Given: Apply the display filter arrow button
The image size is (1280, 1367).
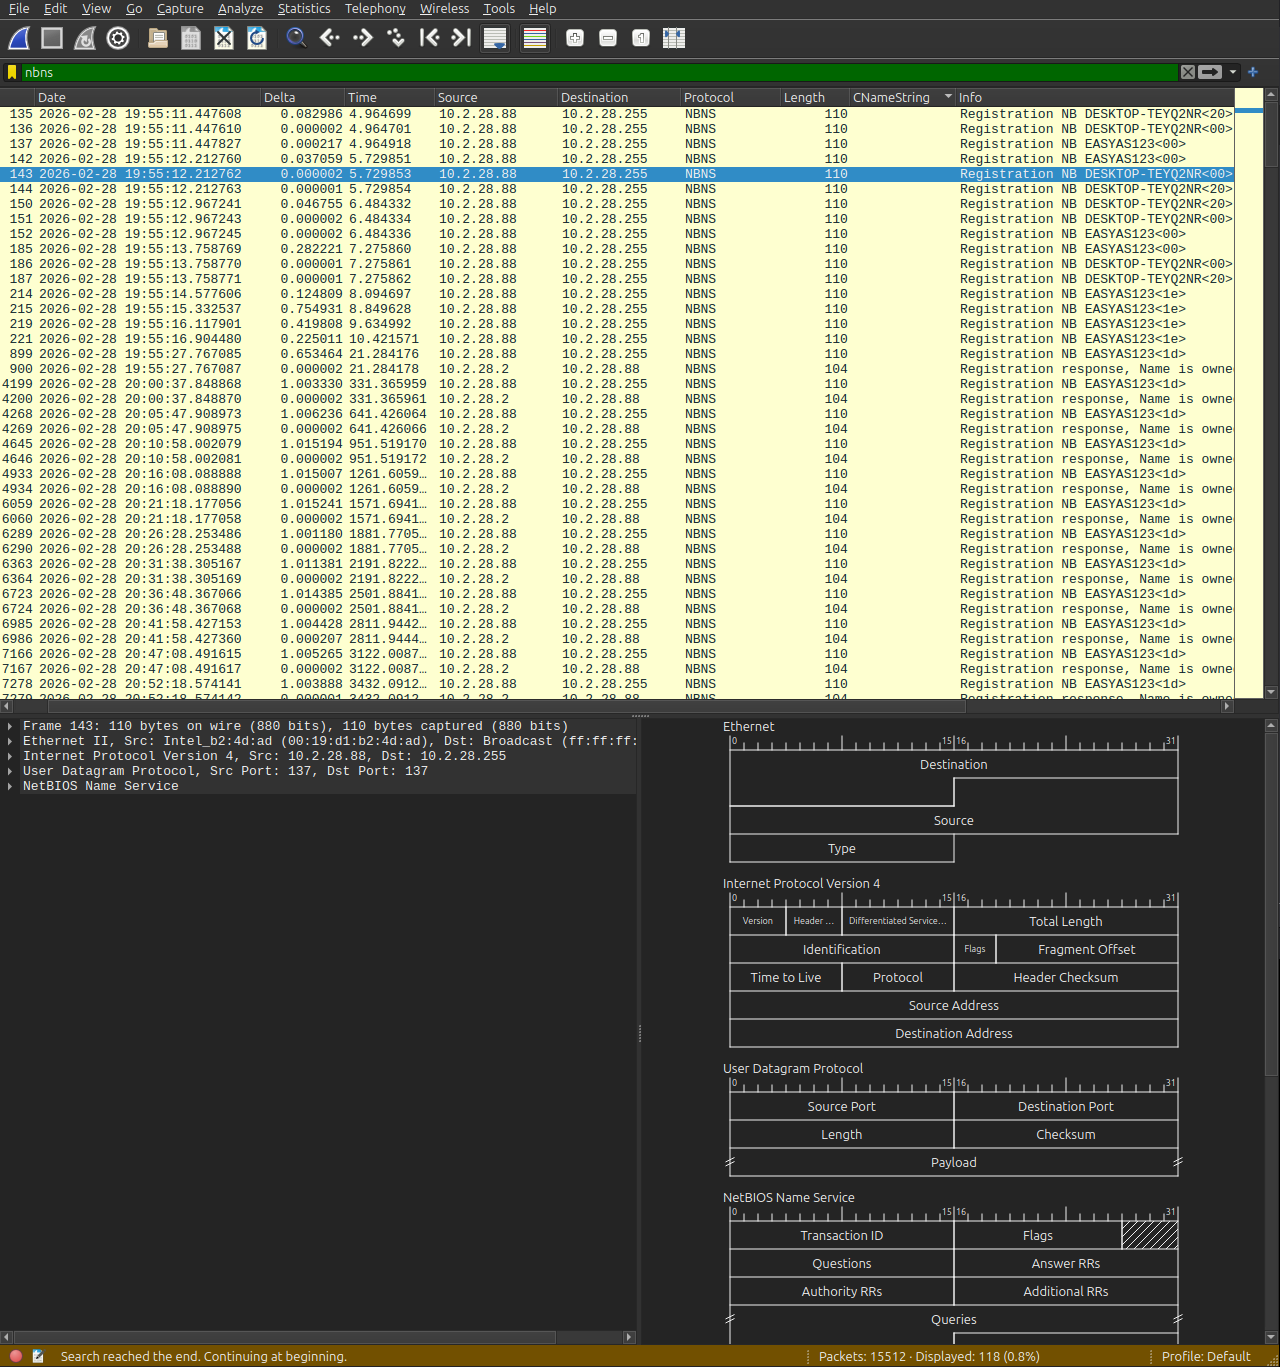Looking at the screenshot, I should click(x=1210, y=72).
